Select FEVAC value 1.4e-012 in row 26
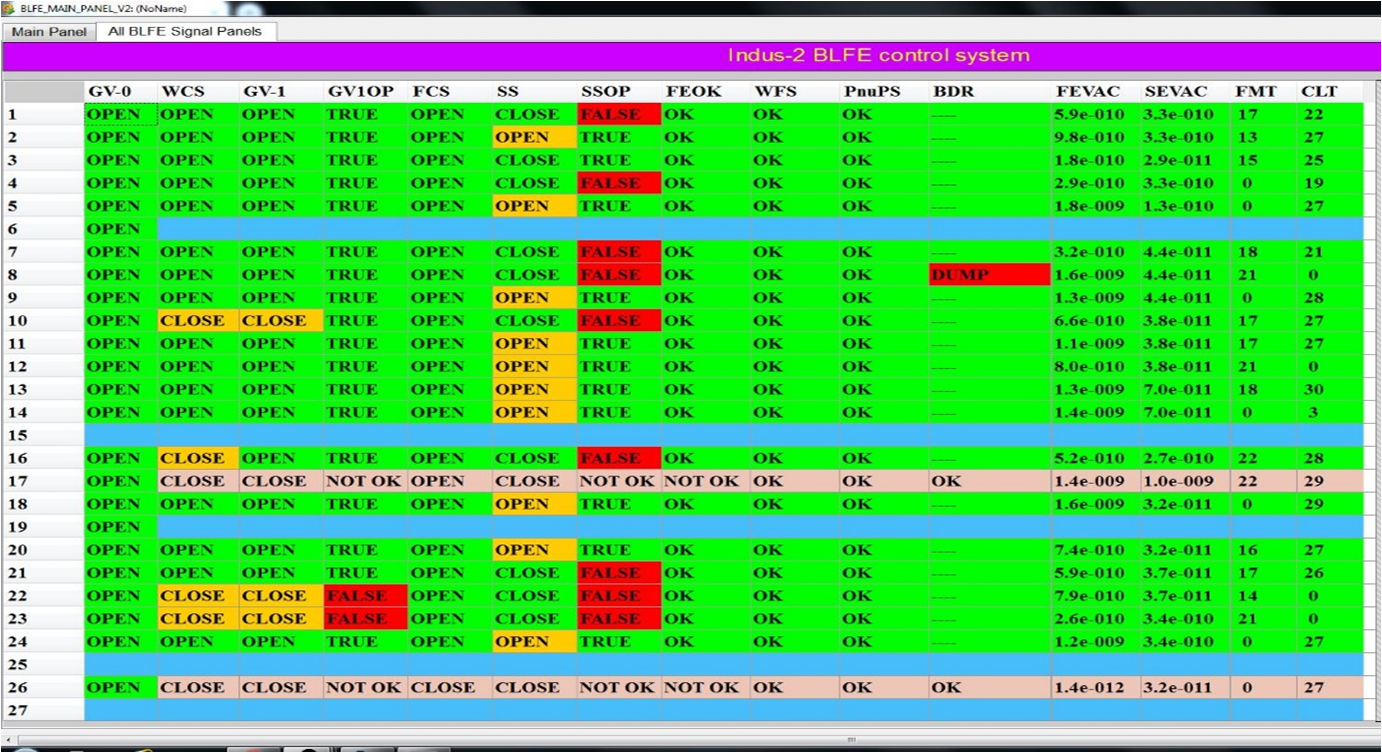The height and width of the screenshot is (753, 1382). [1096, 688]
